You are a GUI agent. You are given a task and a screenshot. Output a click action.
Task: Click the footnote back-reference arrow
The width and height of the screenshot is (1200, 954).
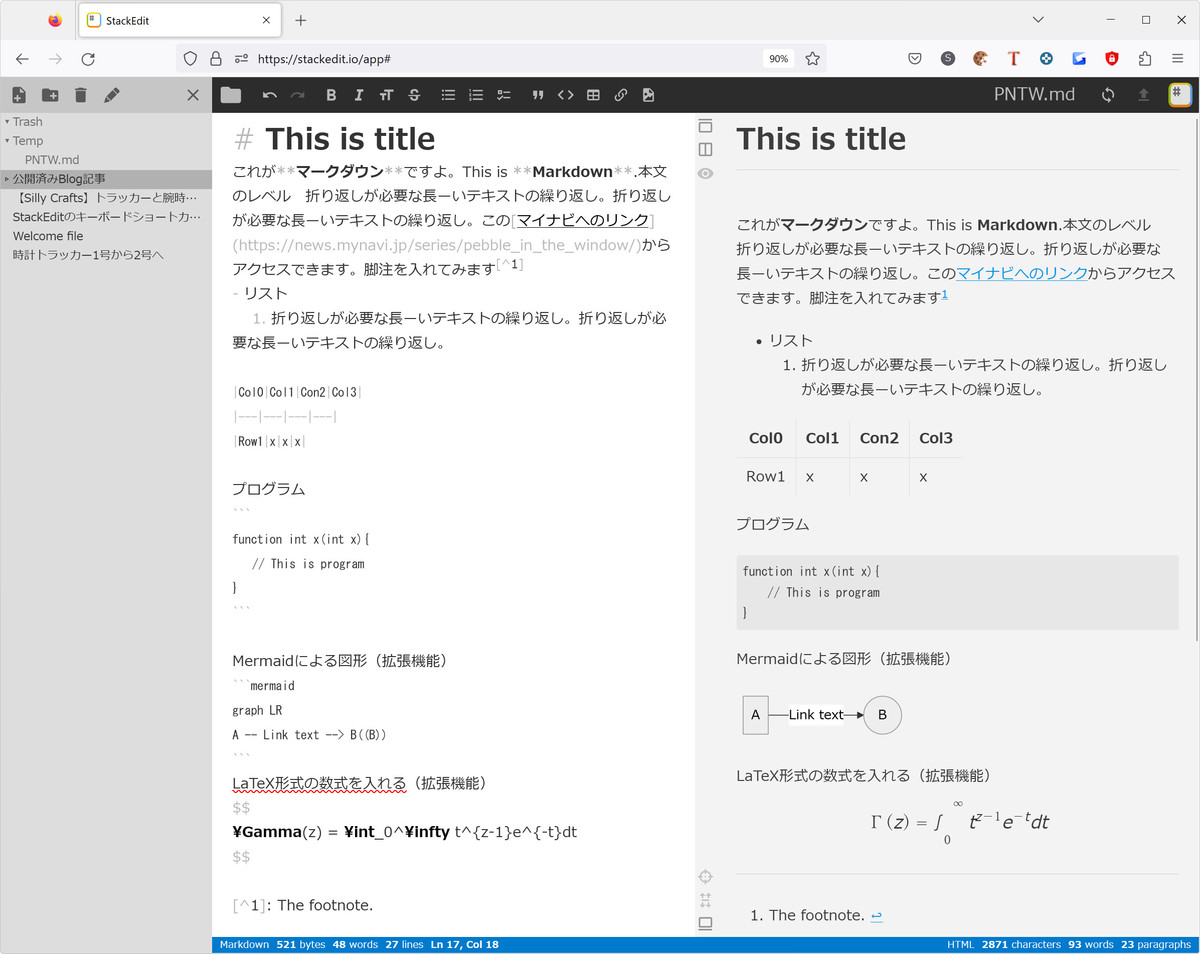tap(876, 916)
